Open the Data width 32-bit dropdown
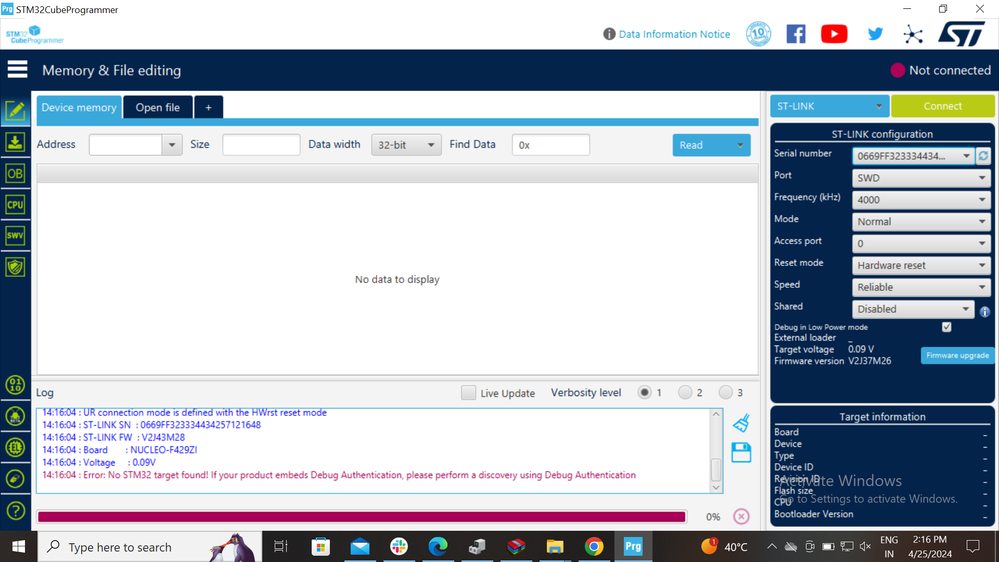This screenshot has width=999, height=562. (406, 145)
